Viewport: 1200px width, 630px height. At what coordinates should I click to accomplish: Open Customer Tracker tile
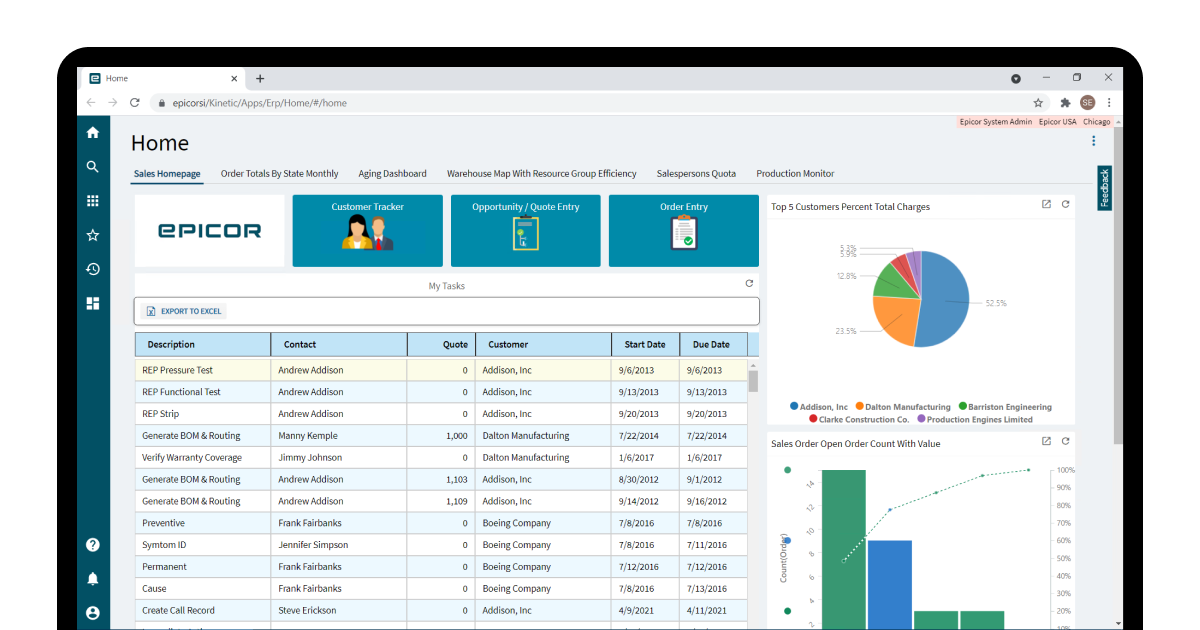367,231
